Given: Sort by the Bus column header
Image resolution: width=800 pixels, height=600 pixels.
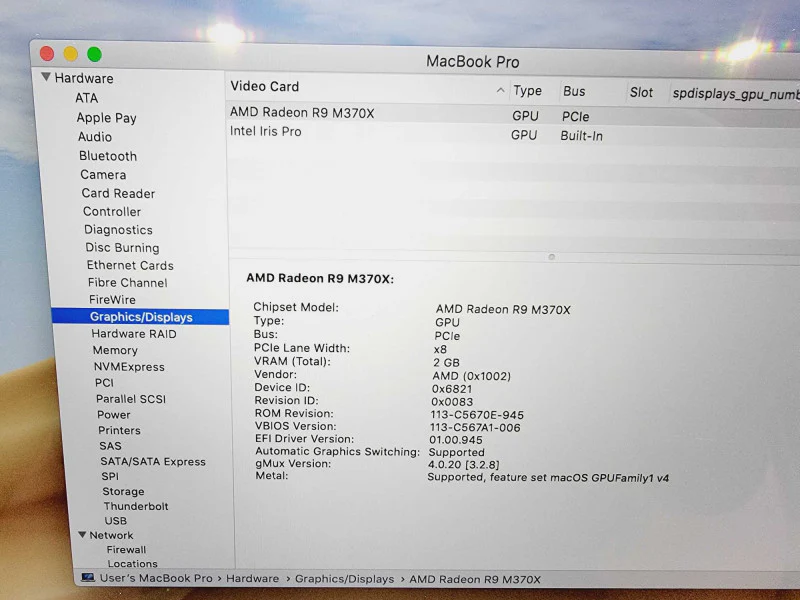Looking at the screenshot, I should pos(574,91).
